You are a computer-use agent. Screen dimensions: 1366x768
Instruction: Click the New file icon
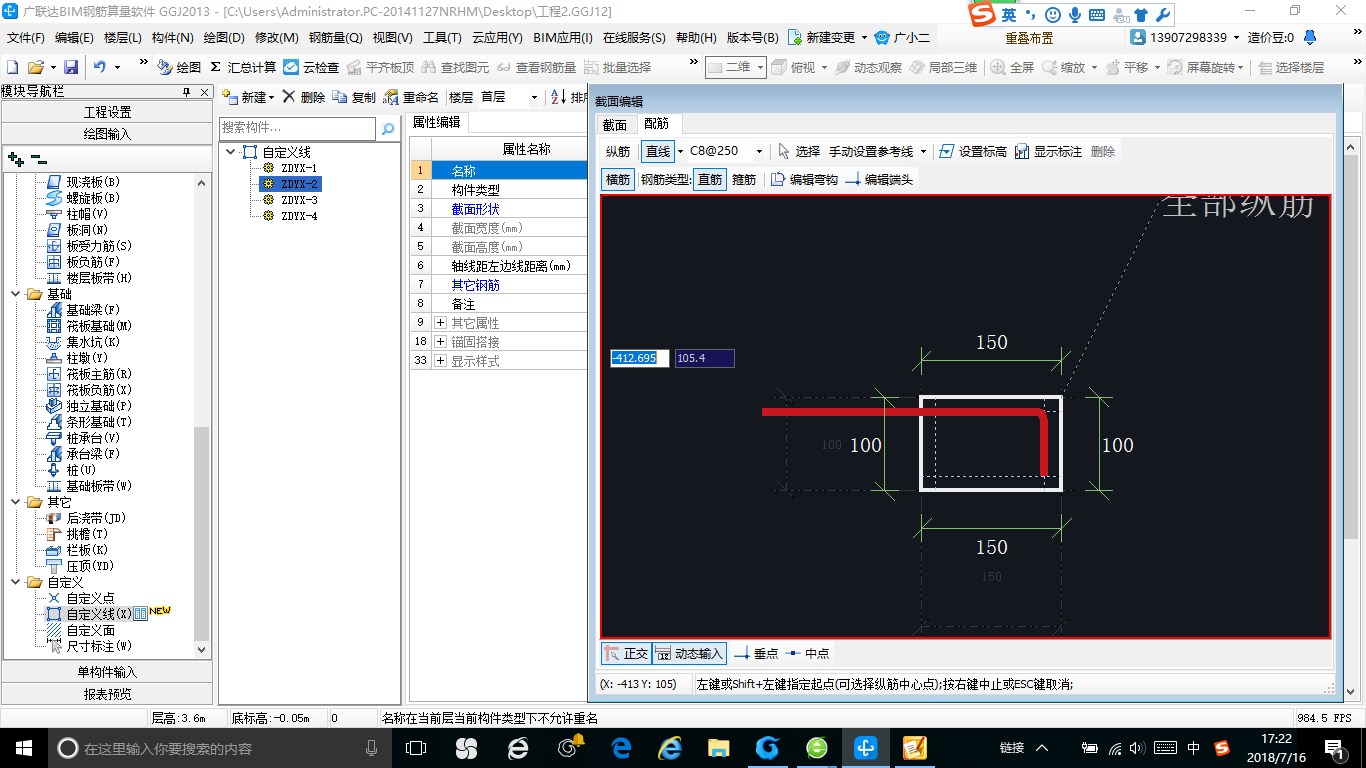point(13,67)
